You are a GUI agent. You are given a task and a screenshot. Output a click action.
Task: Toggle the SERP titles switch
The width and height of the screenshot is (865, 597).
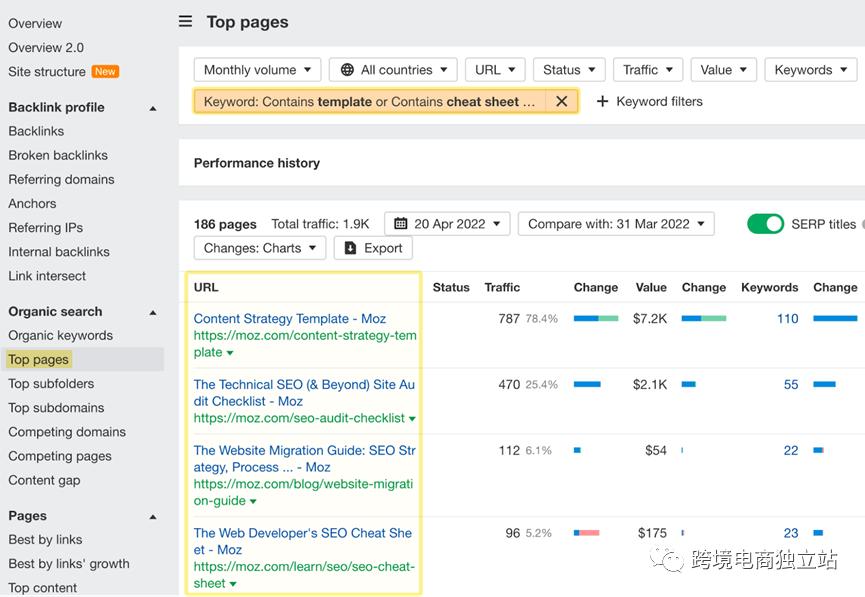(x=765, y=224)
